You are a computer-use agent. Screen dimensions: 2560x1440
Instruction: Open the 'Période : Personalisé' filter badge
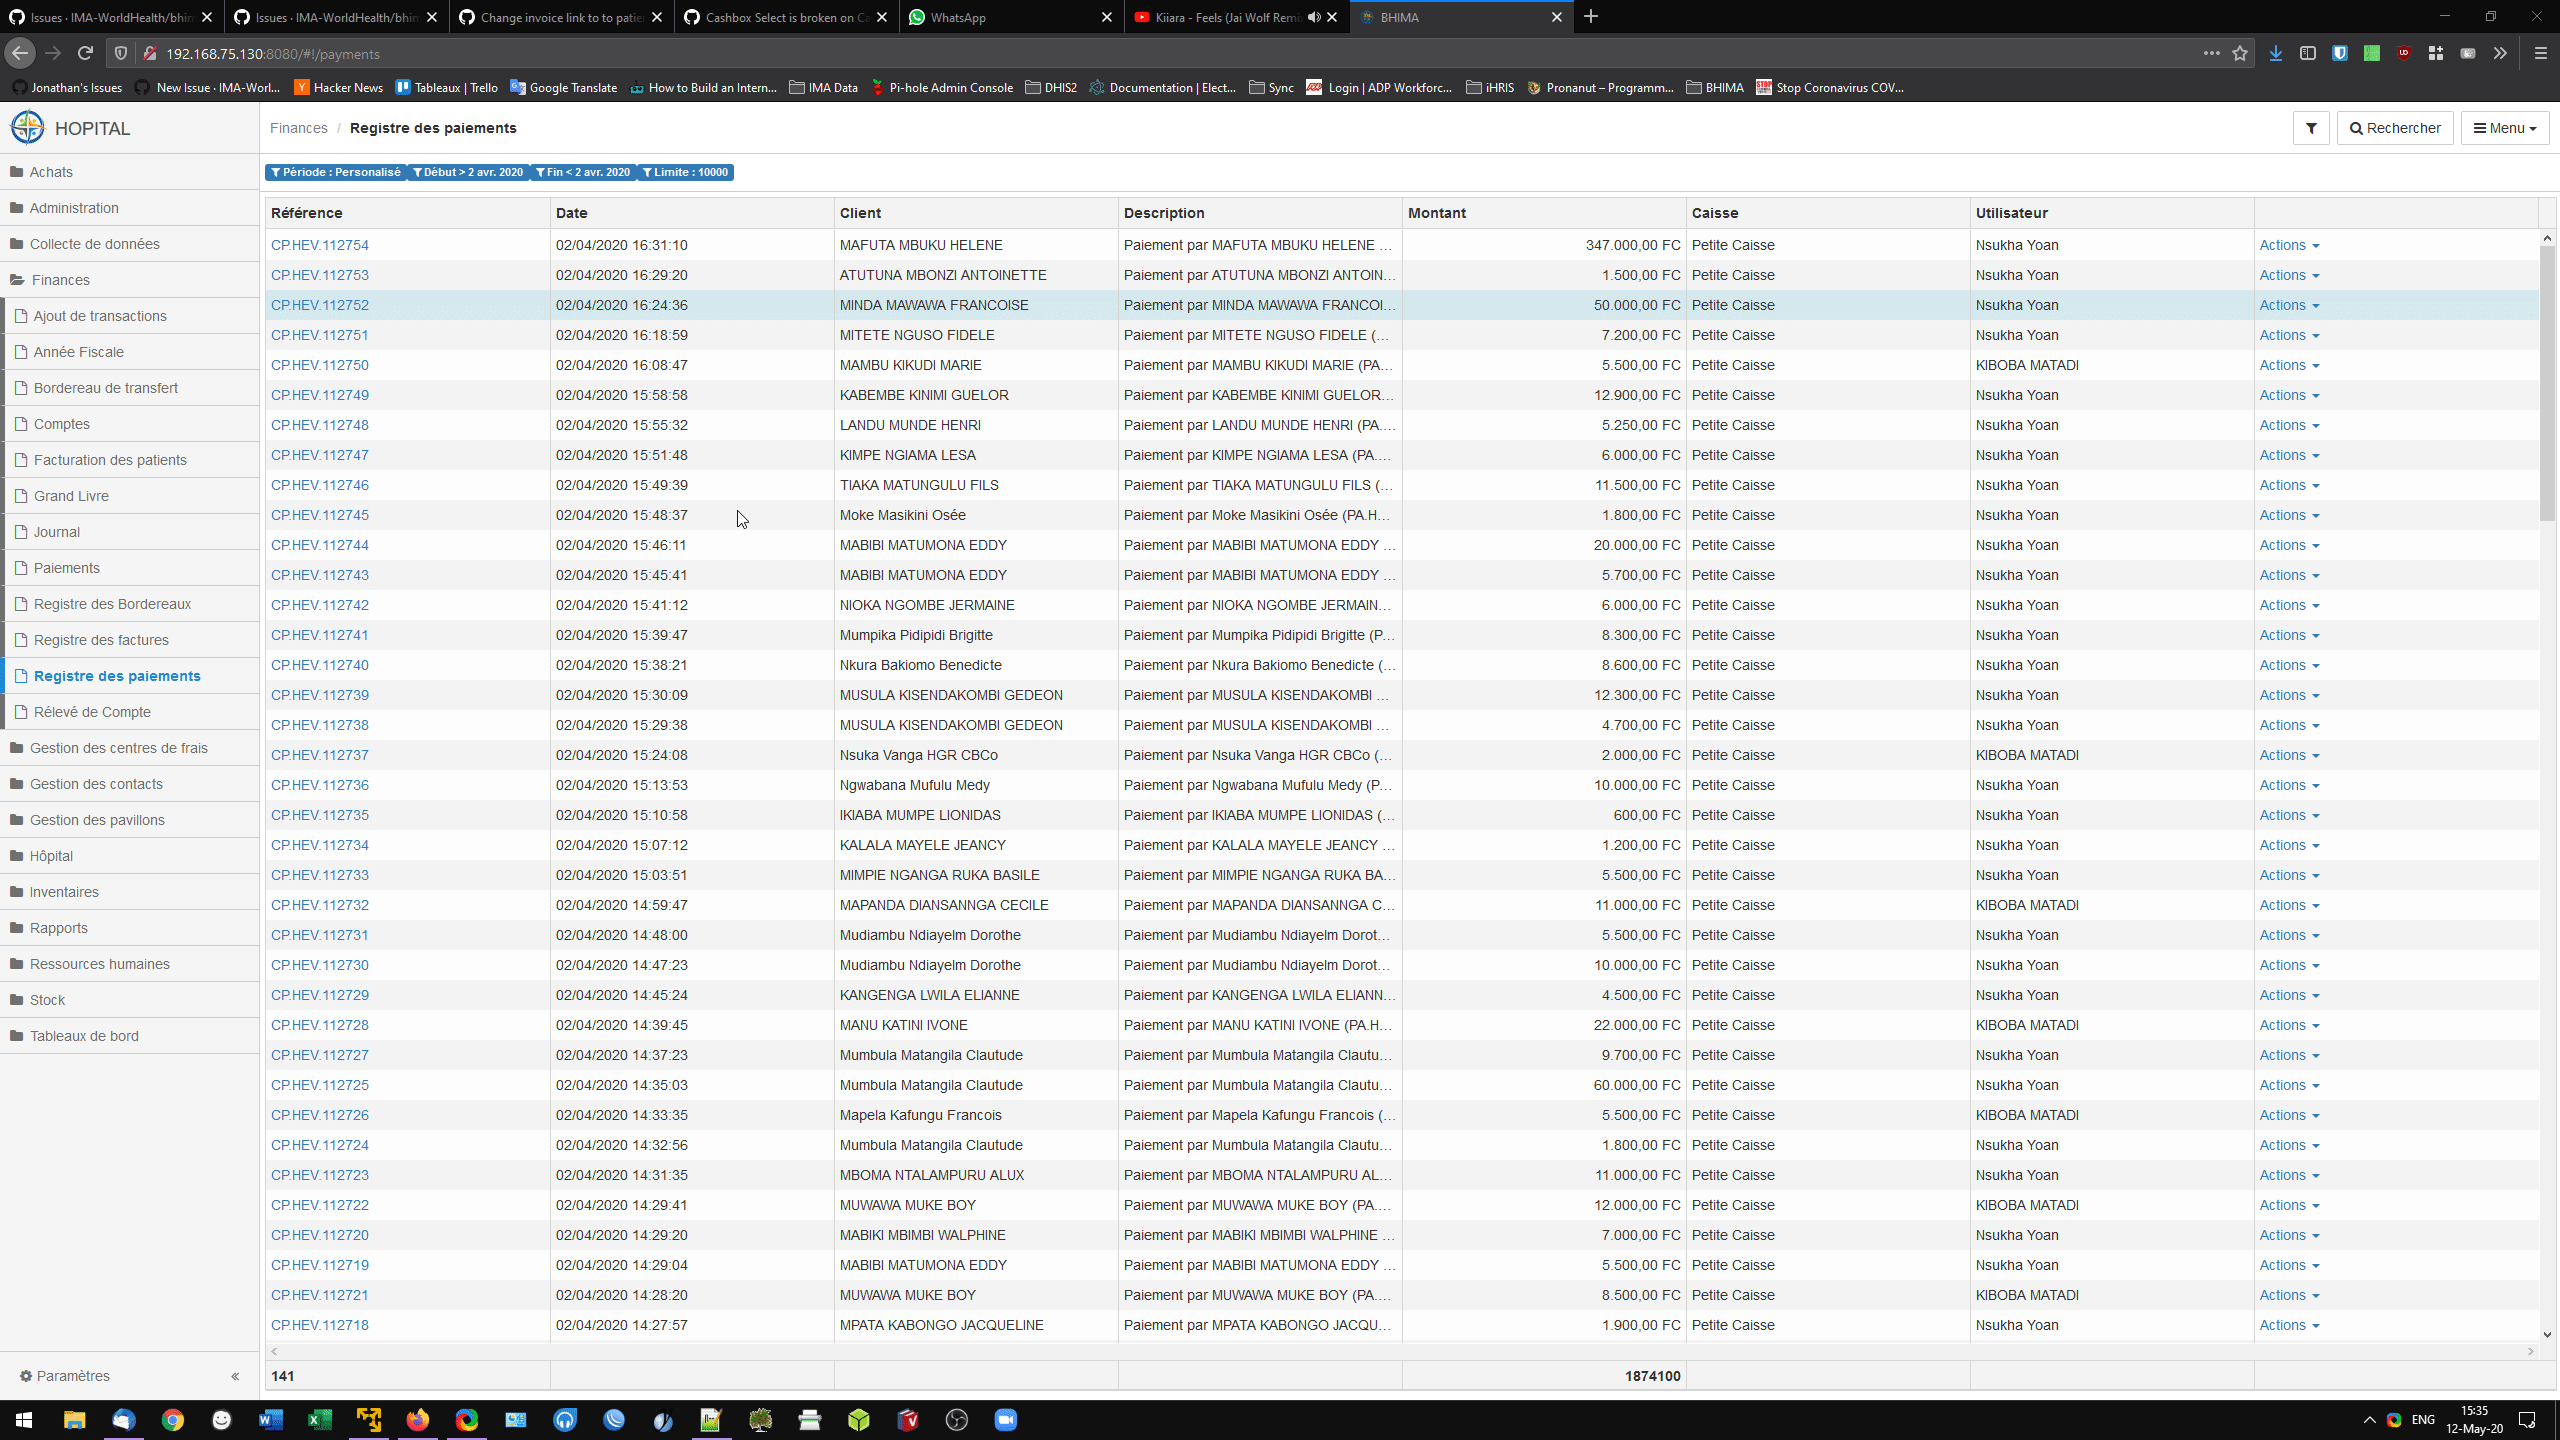(x=336, y=172)
